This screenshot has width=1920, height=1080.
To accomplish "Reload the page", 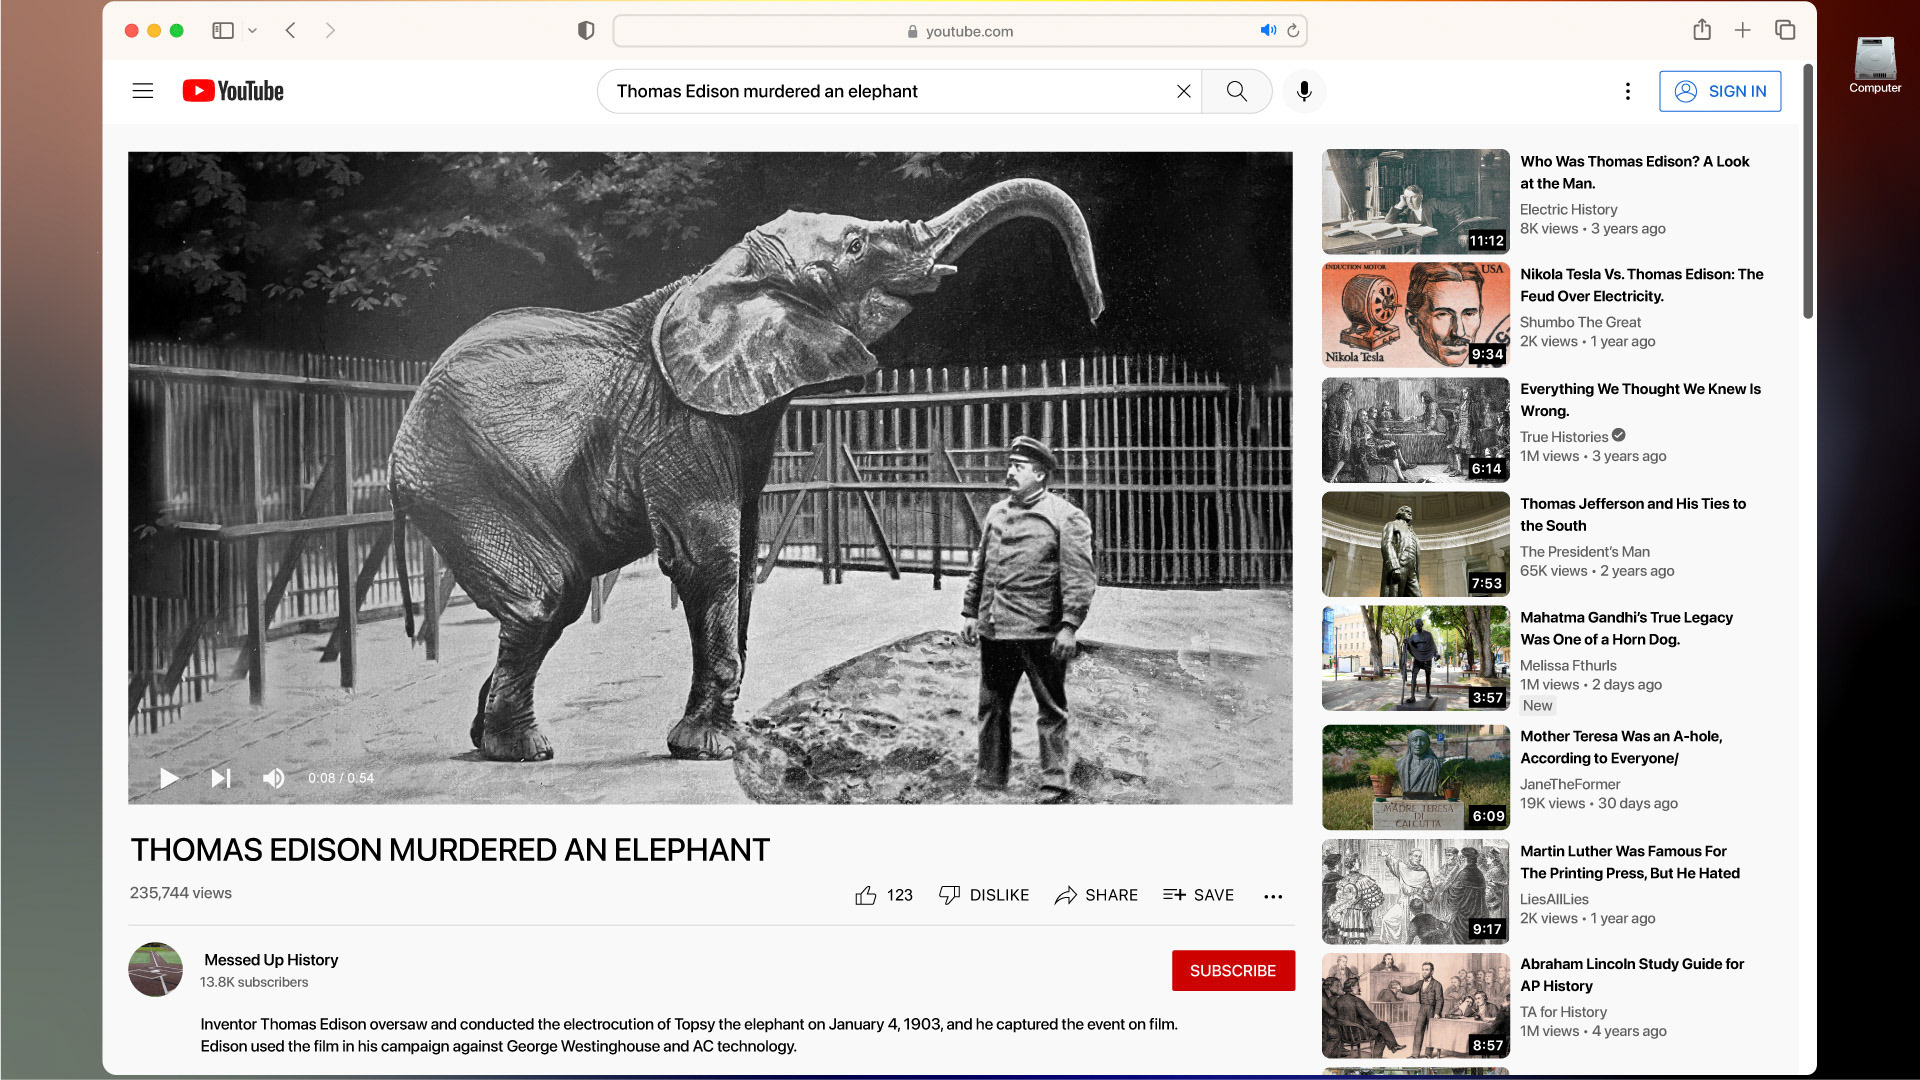I will [x=1293, y=31].
